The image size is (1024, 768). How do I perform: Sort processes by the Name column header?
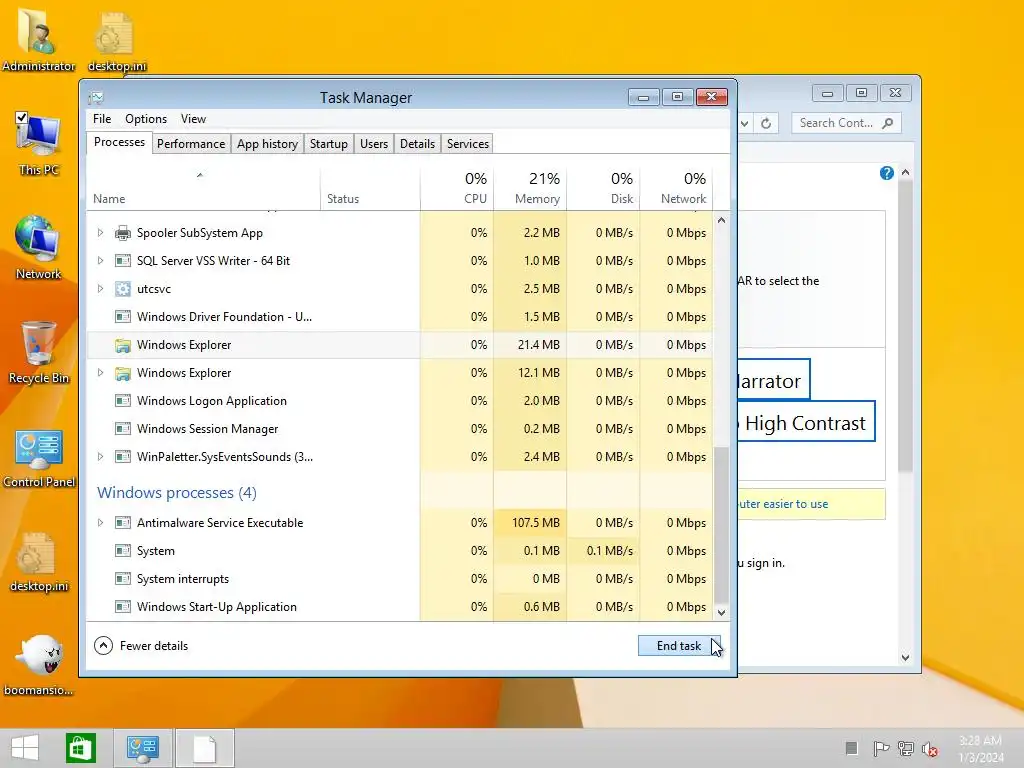(203, 187)
